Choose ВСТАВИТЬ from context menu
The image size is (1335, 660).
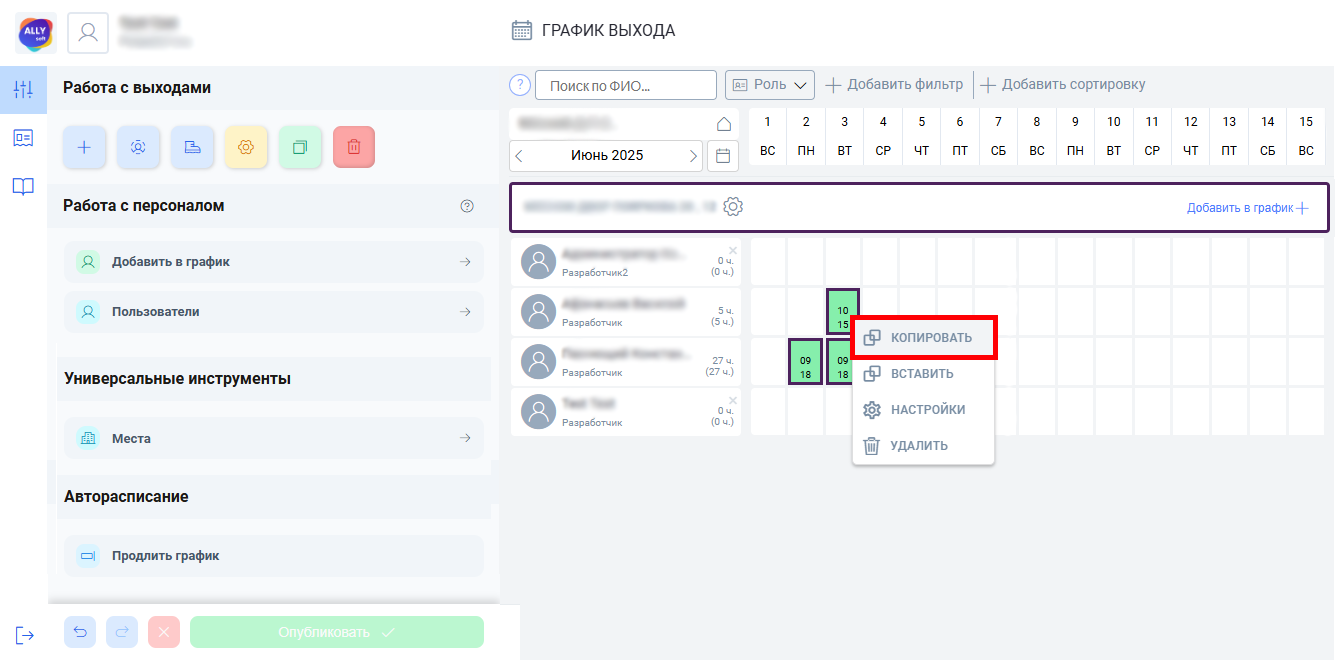pos(924,374)
